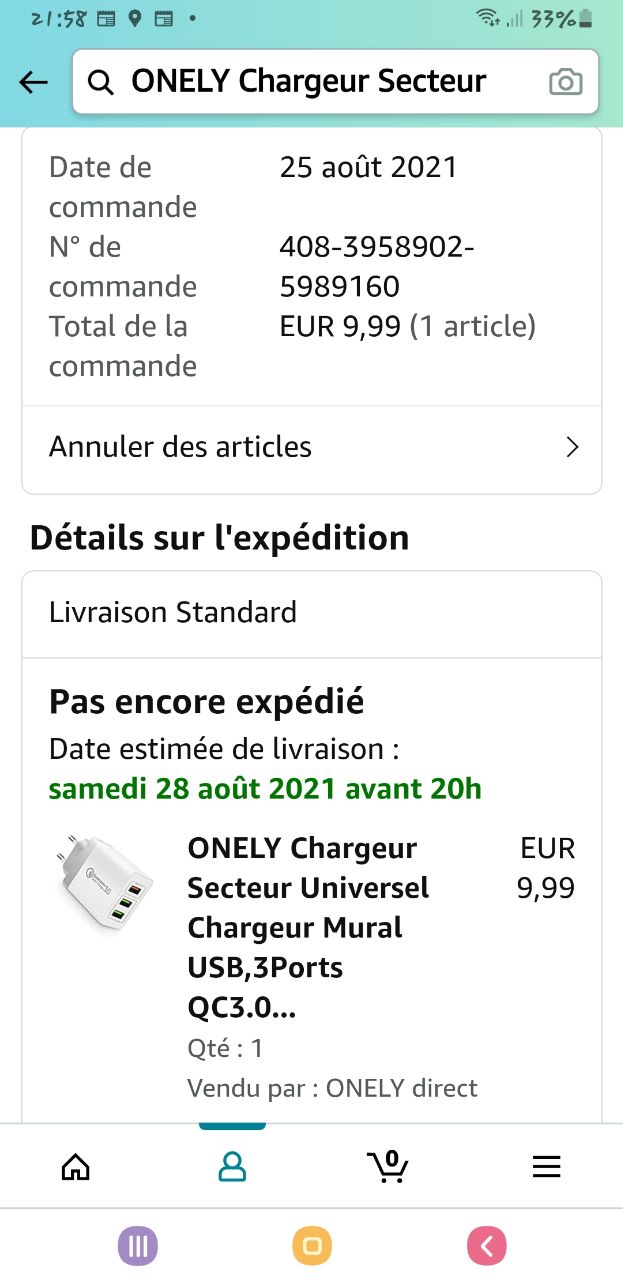Tap the Vendu par ONELY direct seller
This screenshot has height=1280, width=623.
click(x=332, y=1088)
